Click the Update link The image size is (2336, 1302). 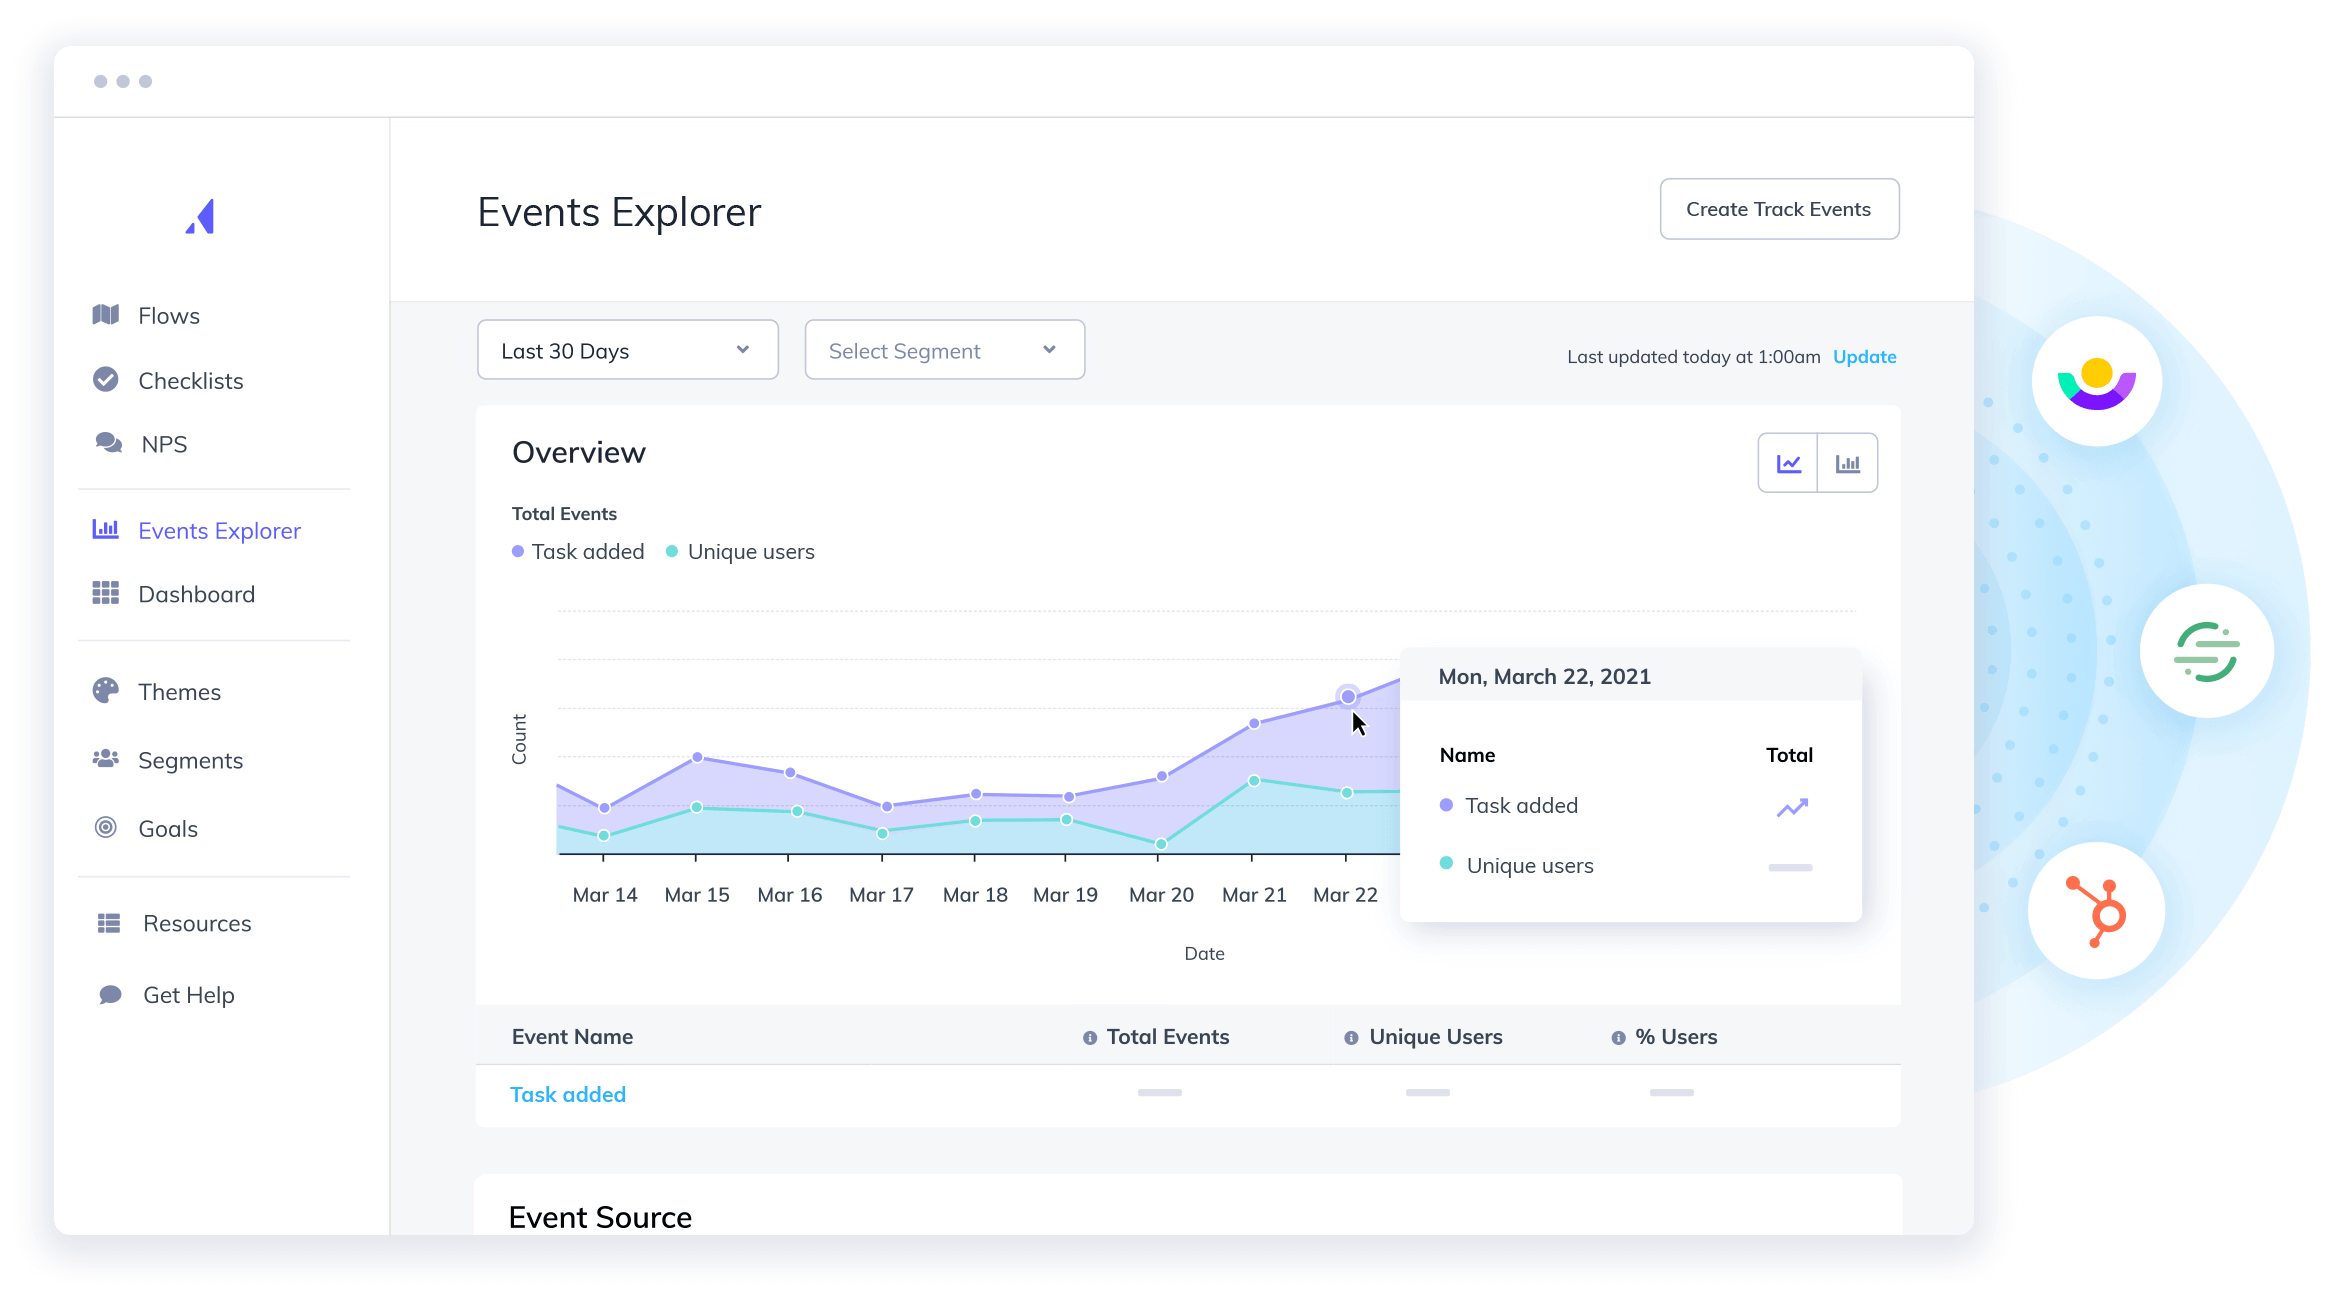coord(1864,357)
